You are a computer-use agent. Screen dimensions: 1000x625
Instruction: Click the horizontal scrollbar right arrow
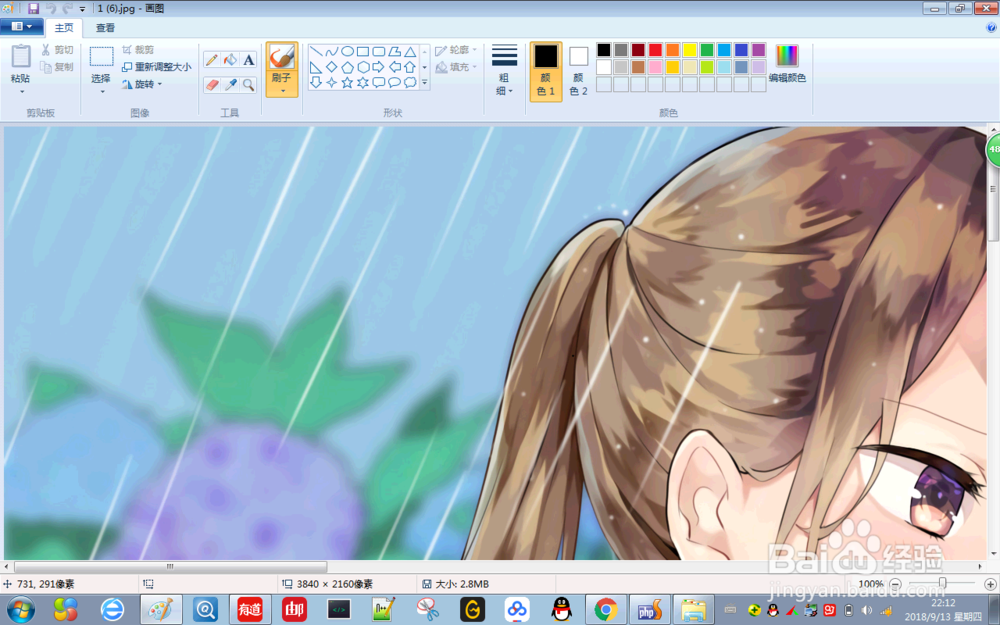click(x=980, y=566)
